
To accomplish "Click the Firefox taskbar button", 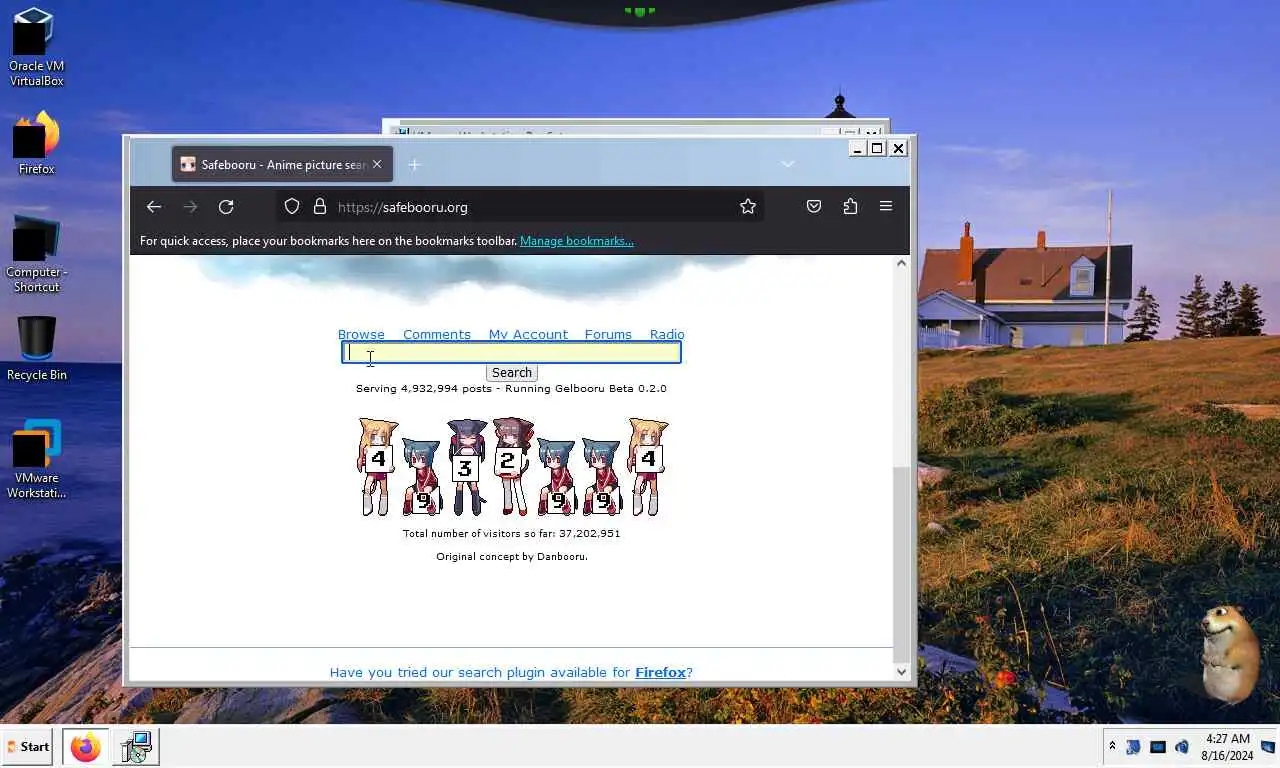I will [86, 747].
